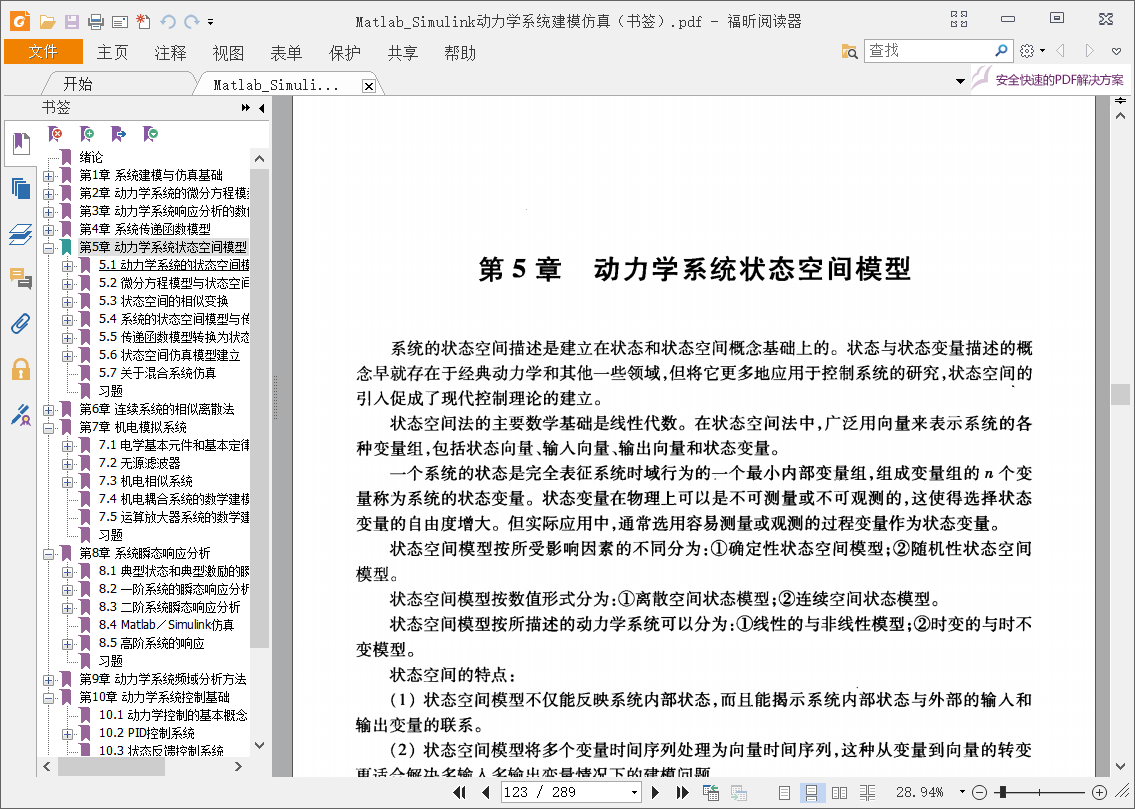
Task: Delete bookmark with red x icon
Action: (x=55, y=134)
